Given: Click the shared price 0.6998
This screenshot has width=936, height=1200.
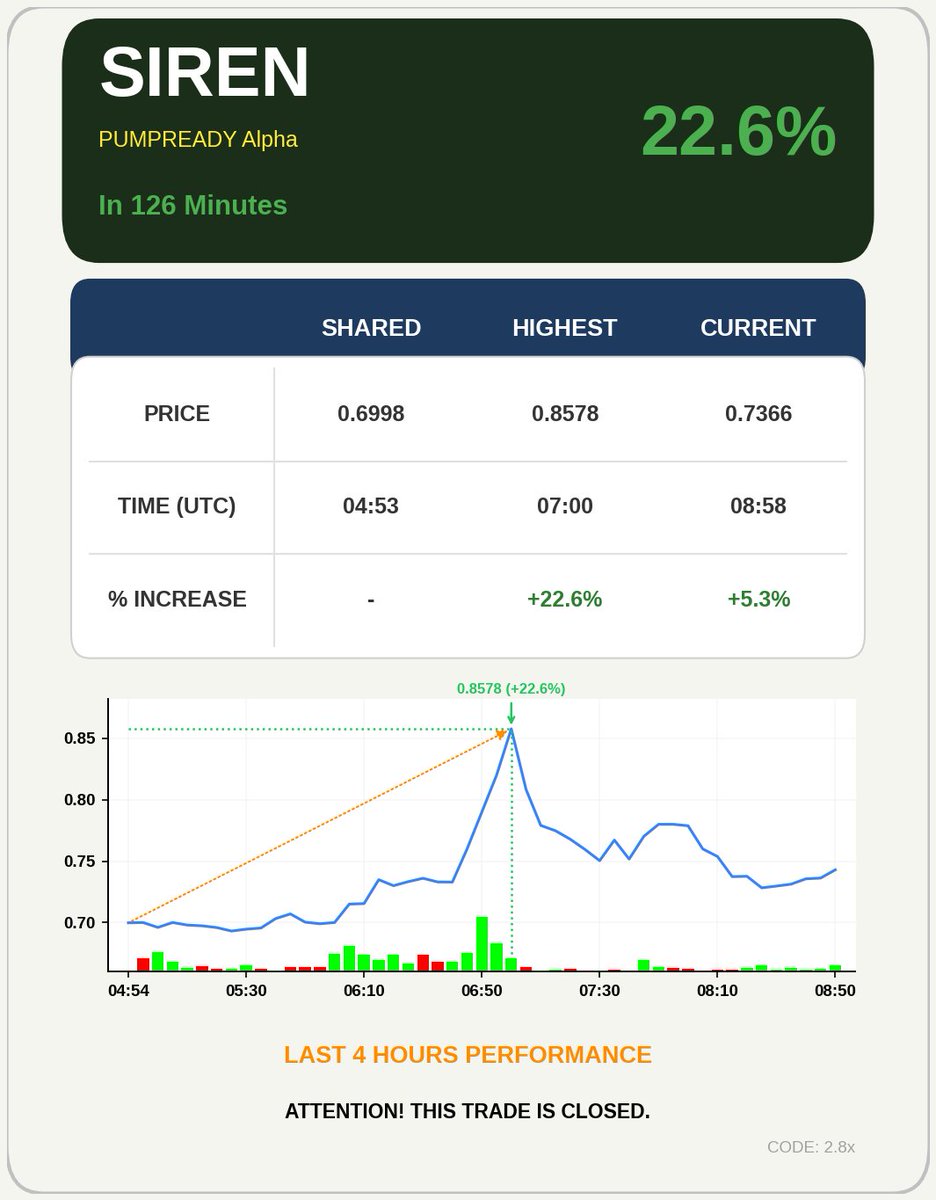Looking at the screenshot, I should pyautogui.click(x=371, y=414).
